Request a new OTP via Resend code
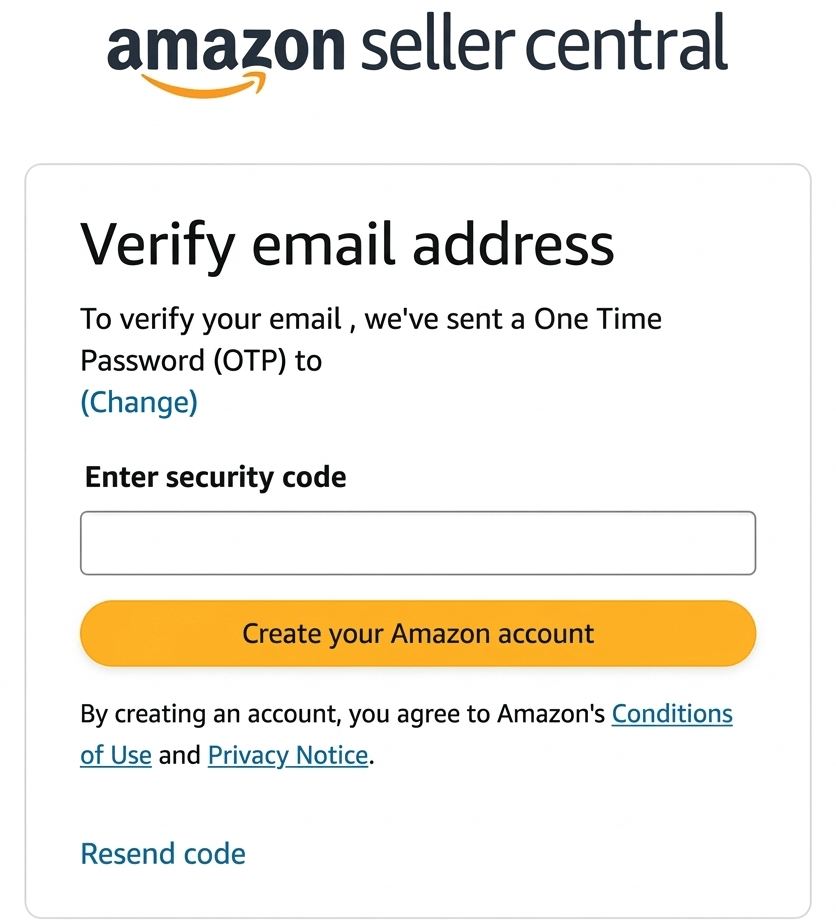Image resolution: width=836 pixels, height=924 pixels. coord(162,853)
